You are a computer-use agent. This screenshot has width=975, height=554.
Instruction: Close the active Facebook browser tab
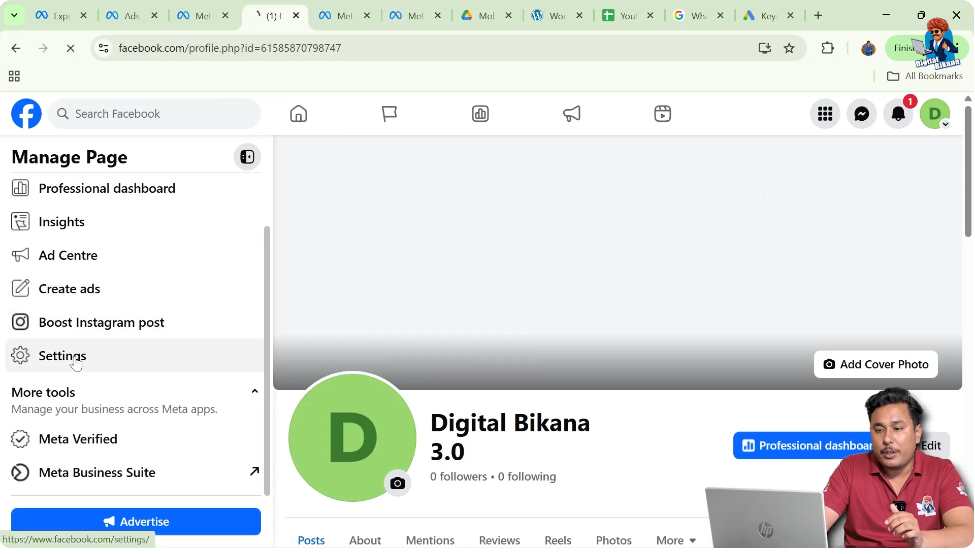click(296, 16)
